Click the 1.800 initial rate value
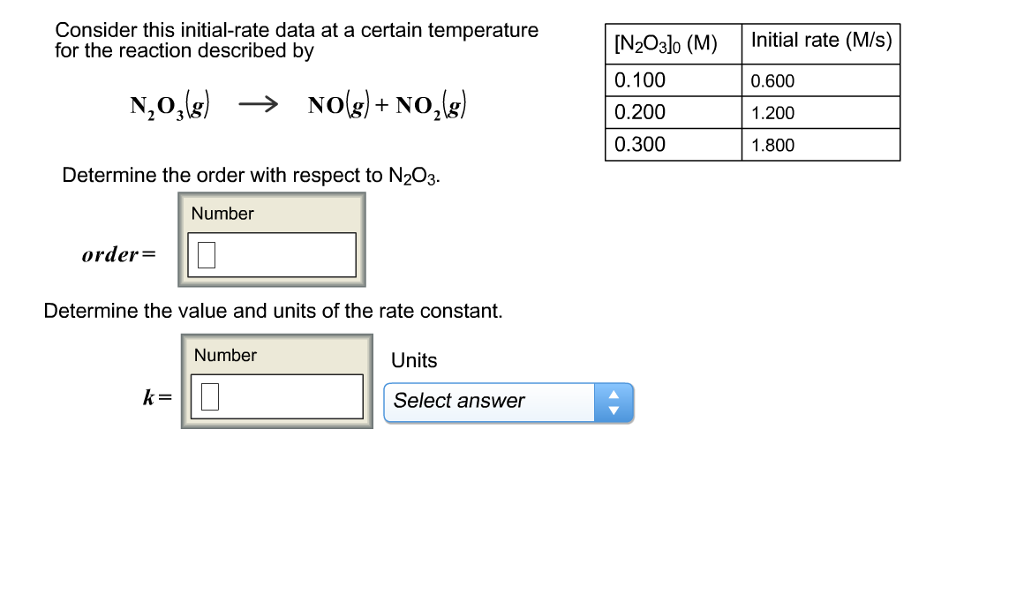This screenshot has height=603, width=1024. tap(773, 145)
